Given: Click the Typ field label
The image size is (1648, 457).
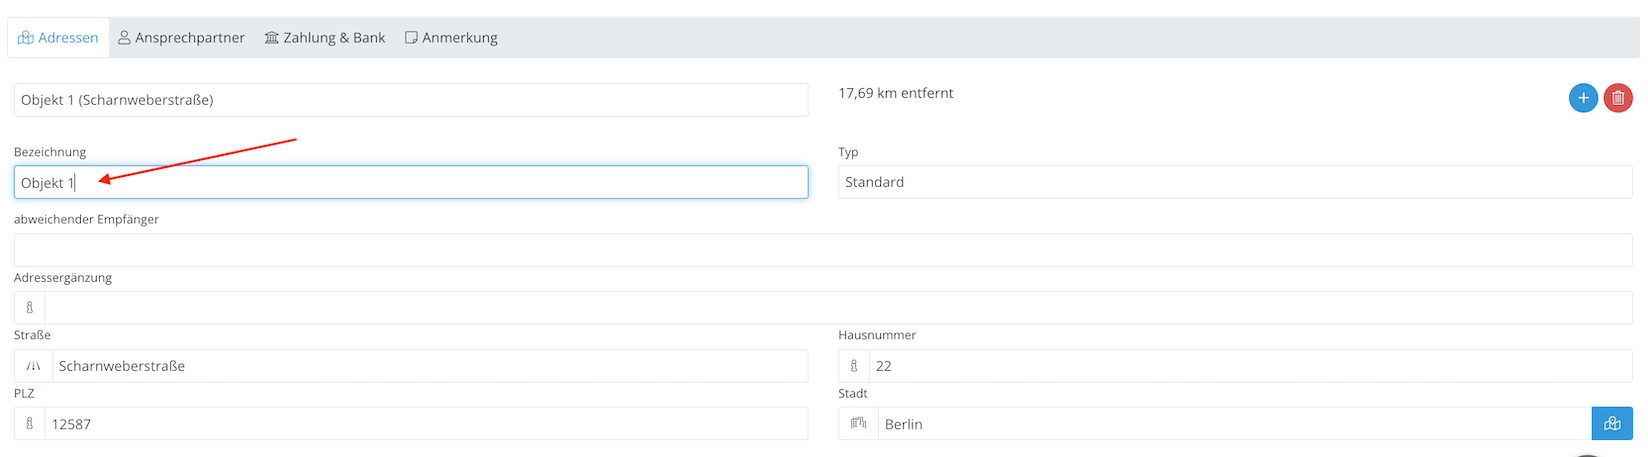Looking at the screenshot, I should pos(848,152).
